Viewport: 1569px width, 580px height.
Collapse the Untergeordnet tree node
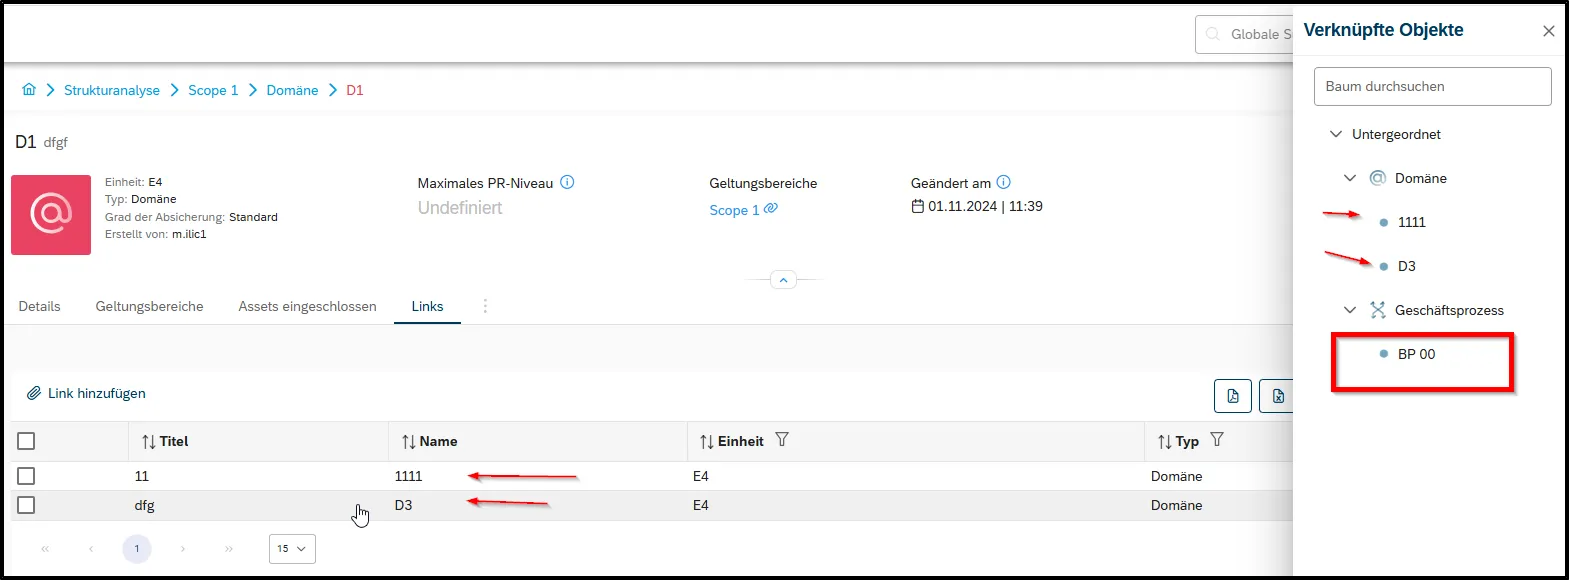tap(1335, 134)
